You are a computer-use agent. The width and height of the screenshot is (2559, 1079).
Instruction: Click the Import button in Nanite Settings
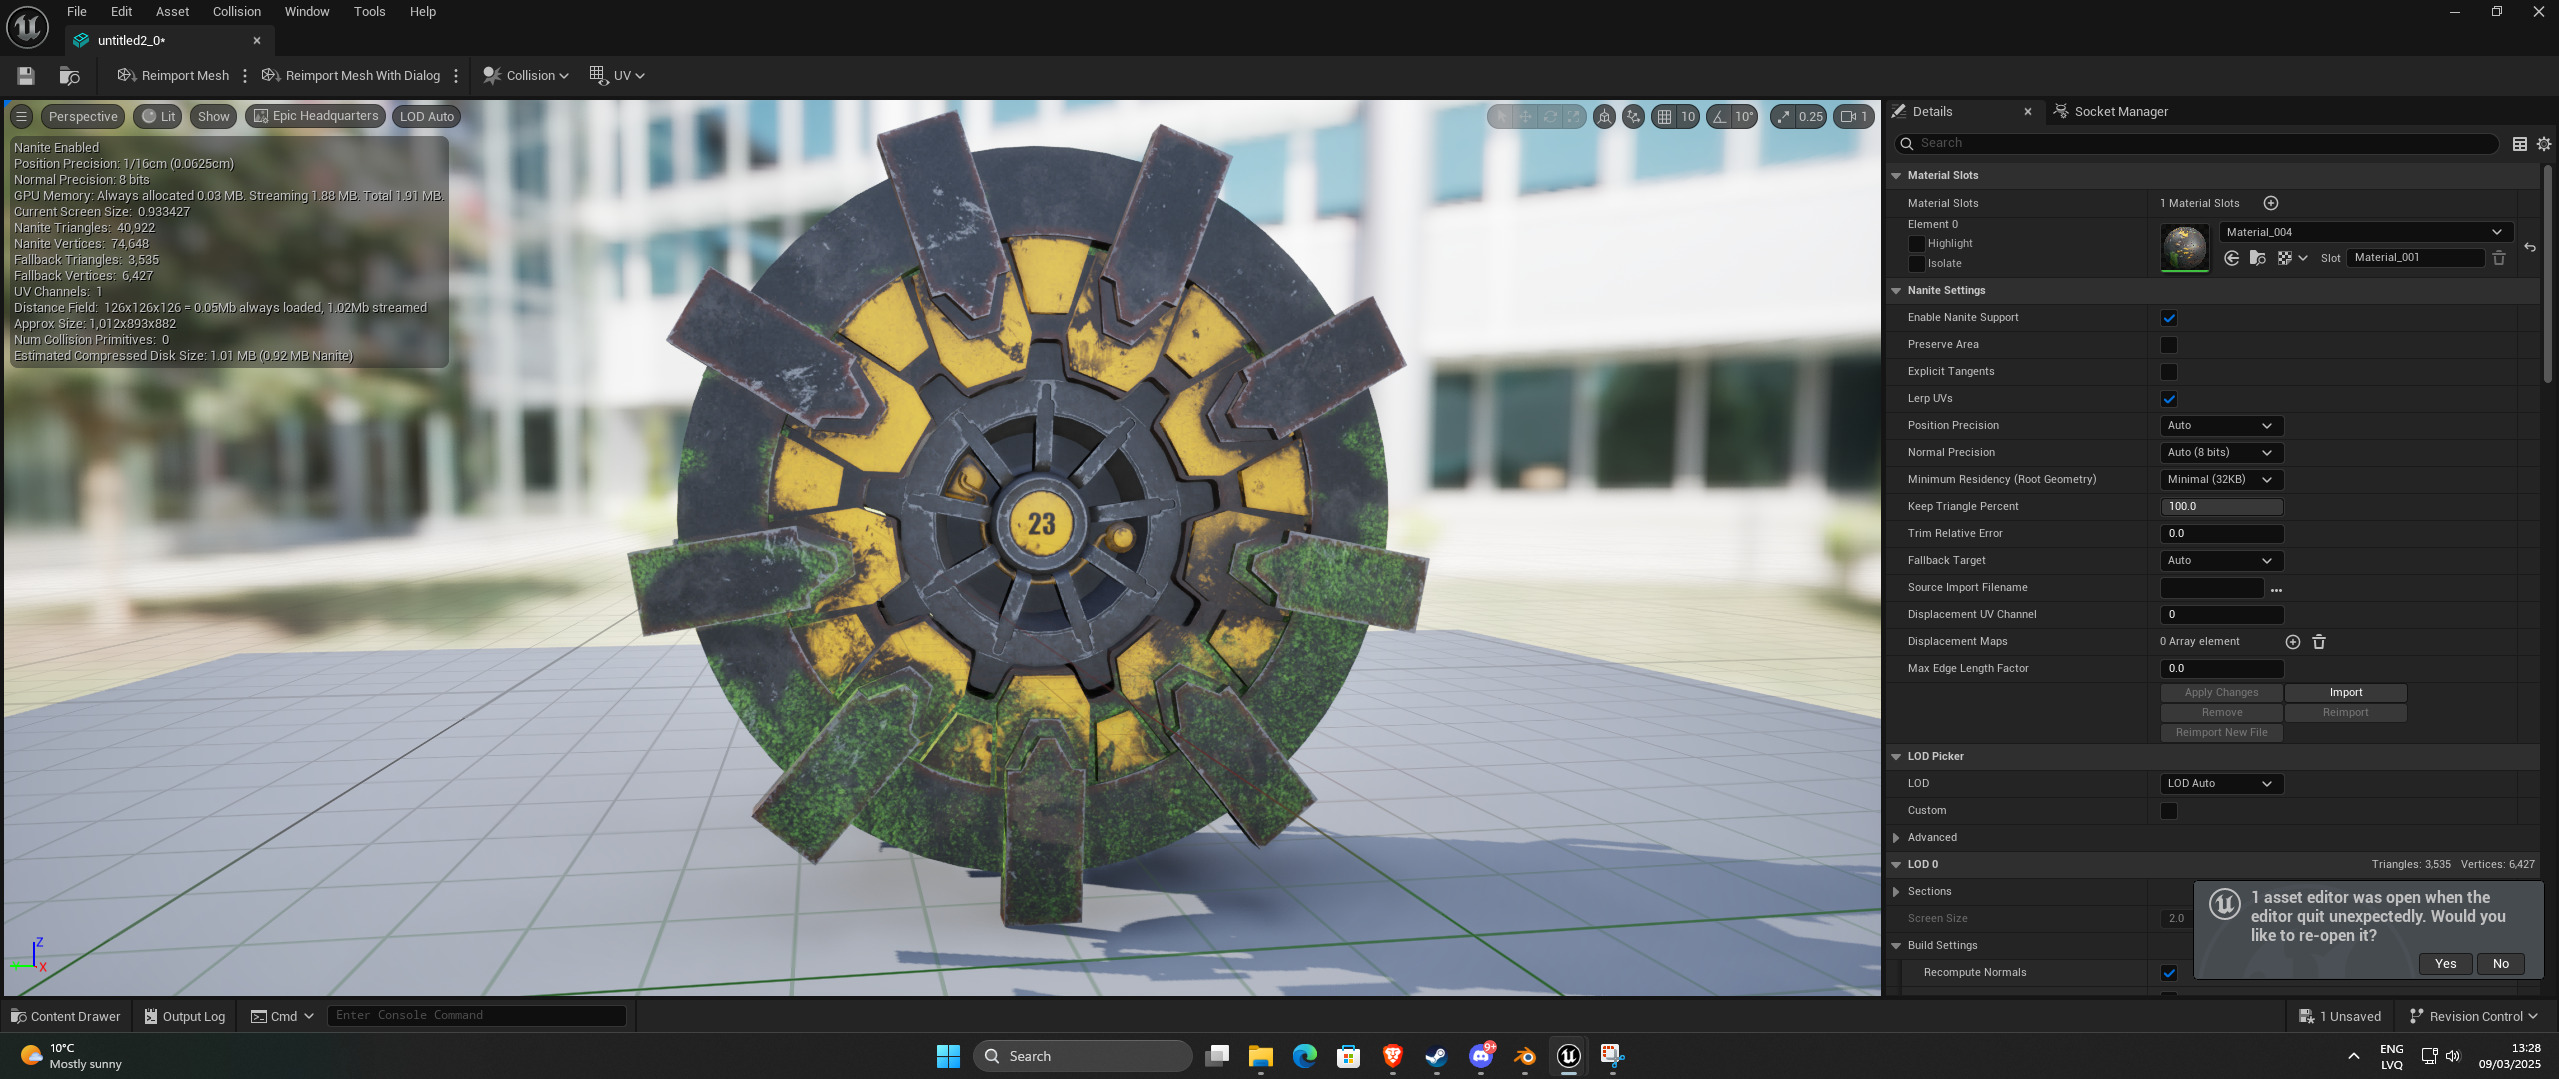coord(2345,693)
